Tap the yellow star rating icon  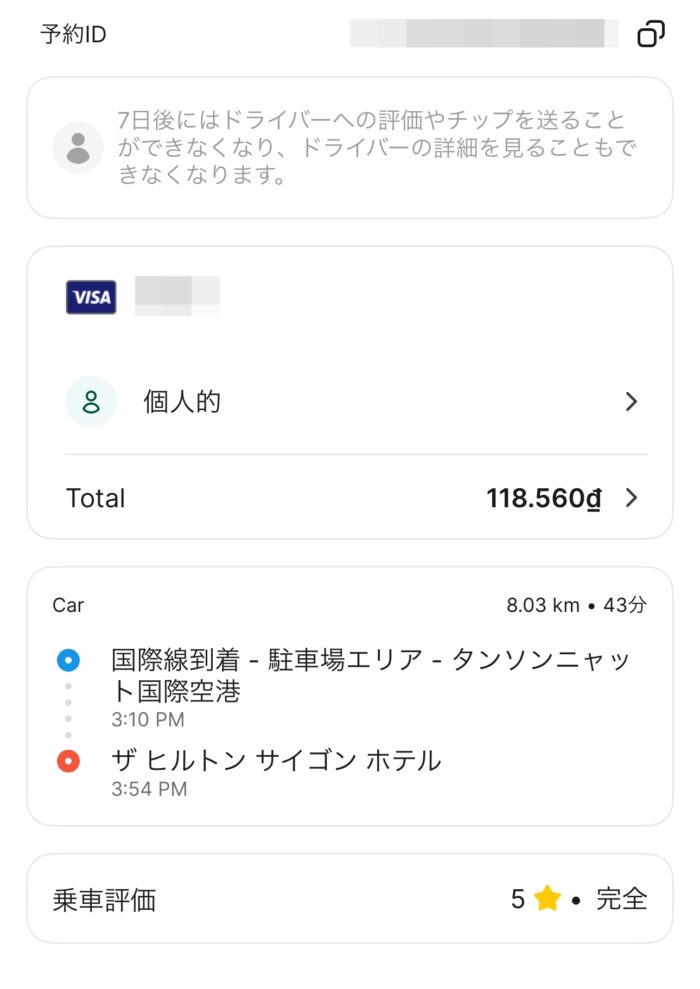coord(547,898)
